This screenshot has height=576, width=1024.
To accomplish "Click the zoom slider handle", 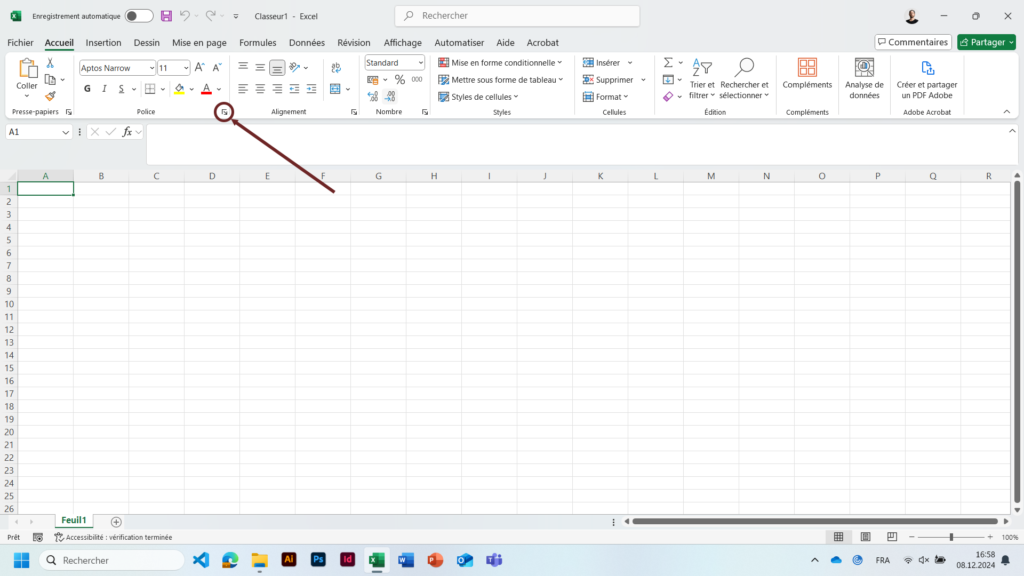I will coord(951,537).
